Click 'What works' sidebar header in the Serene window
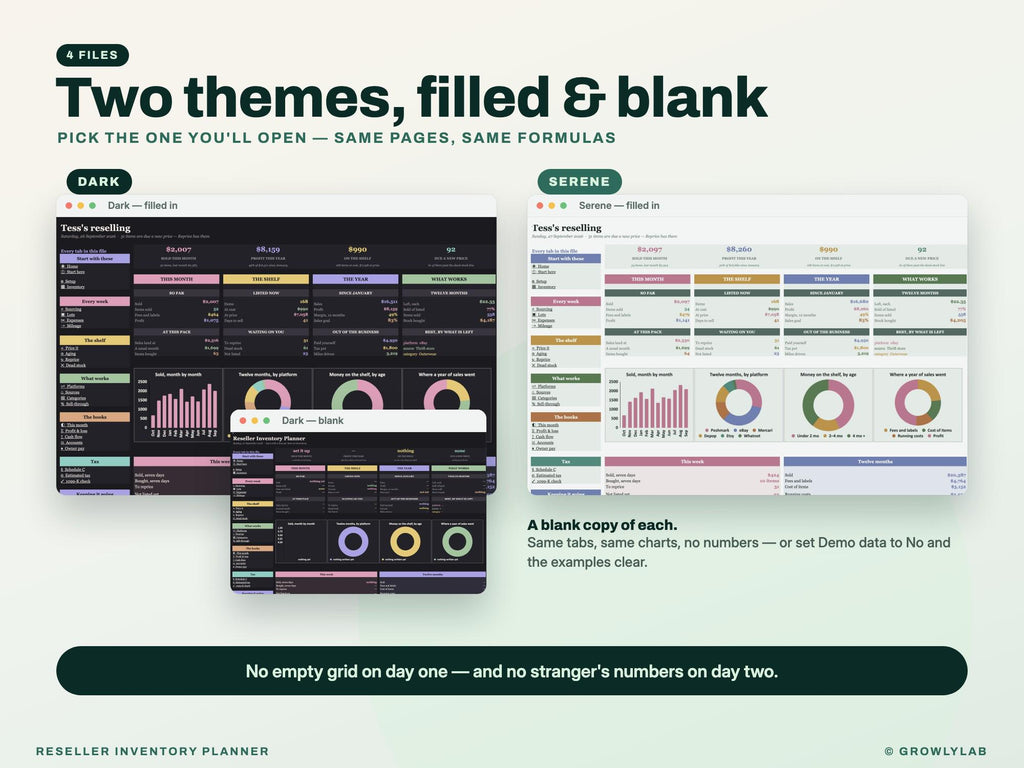Screen dimensions: 1024x768 [566, 378]
